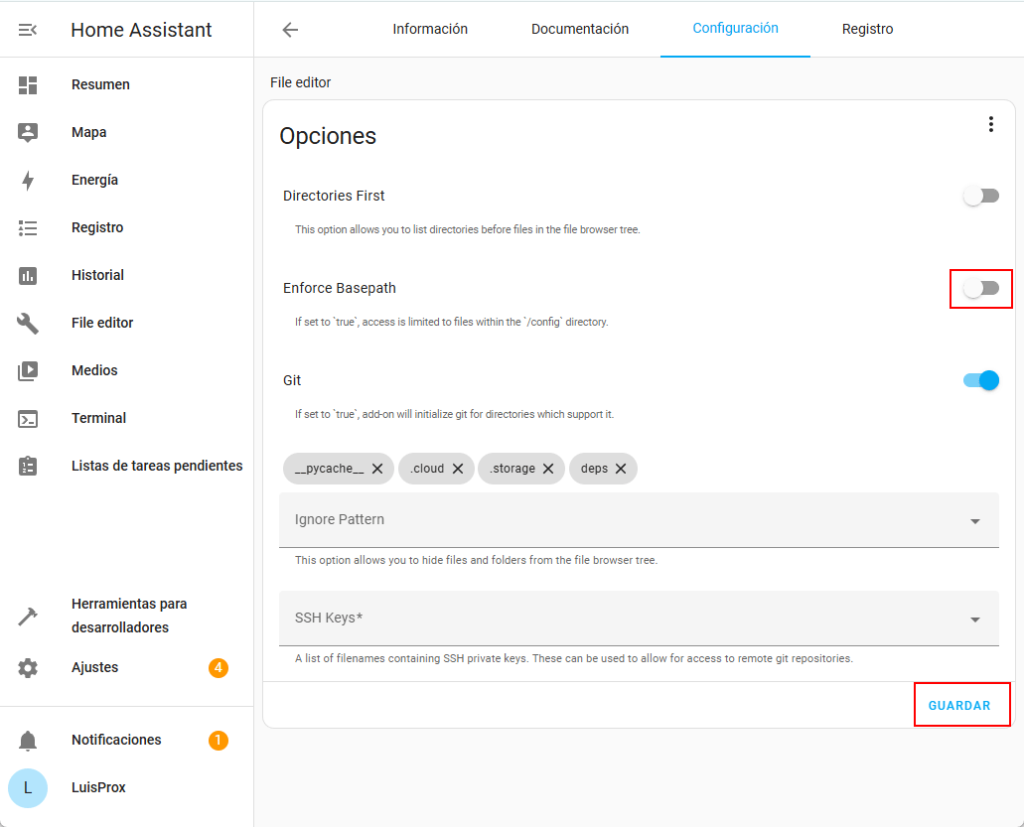Expand the SSH Keys dropdown

tap(974, 619)
